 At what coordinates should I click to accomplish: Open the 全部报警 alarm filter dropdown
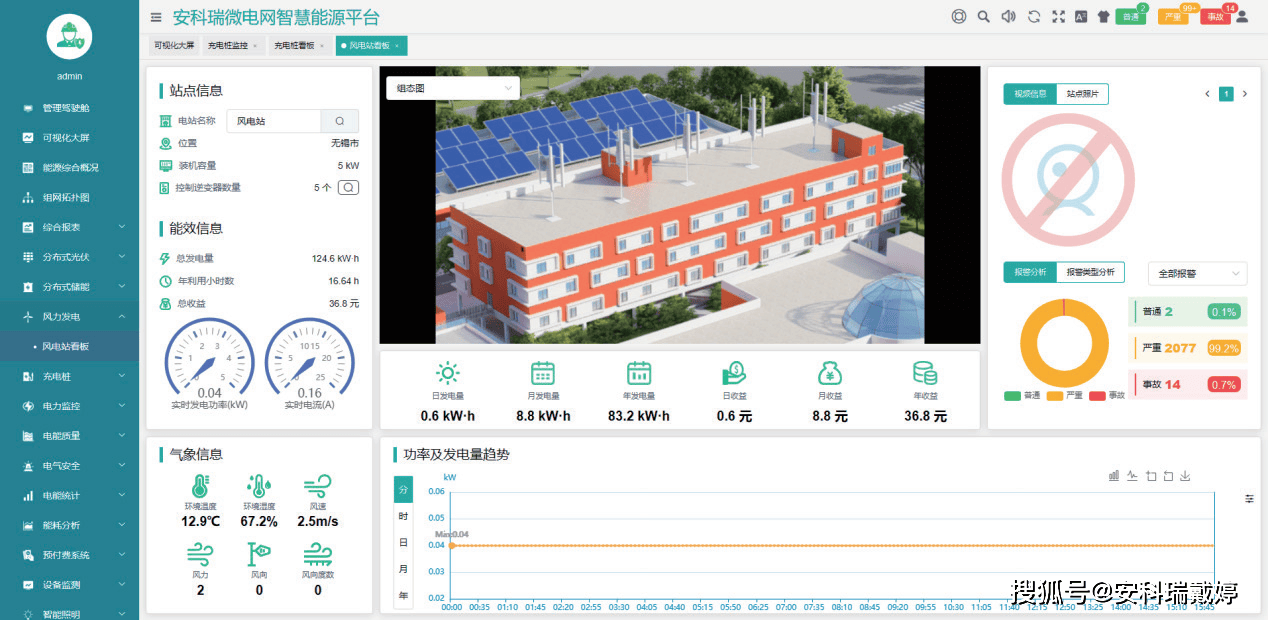[x=1197, y=273]
